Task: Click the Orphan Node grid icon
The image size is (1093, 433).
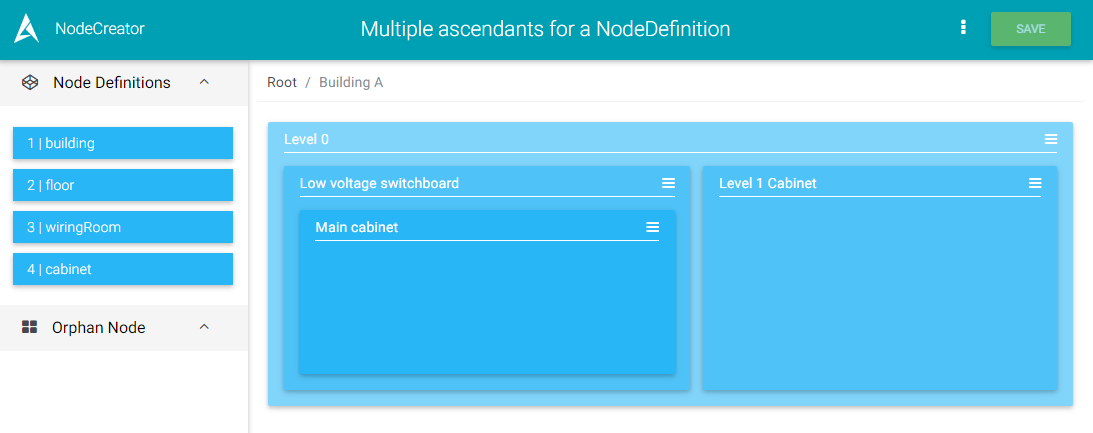Action: [30, 328]
